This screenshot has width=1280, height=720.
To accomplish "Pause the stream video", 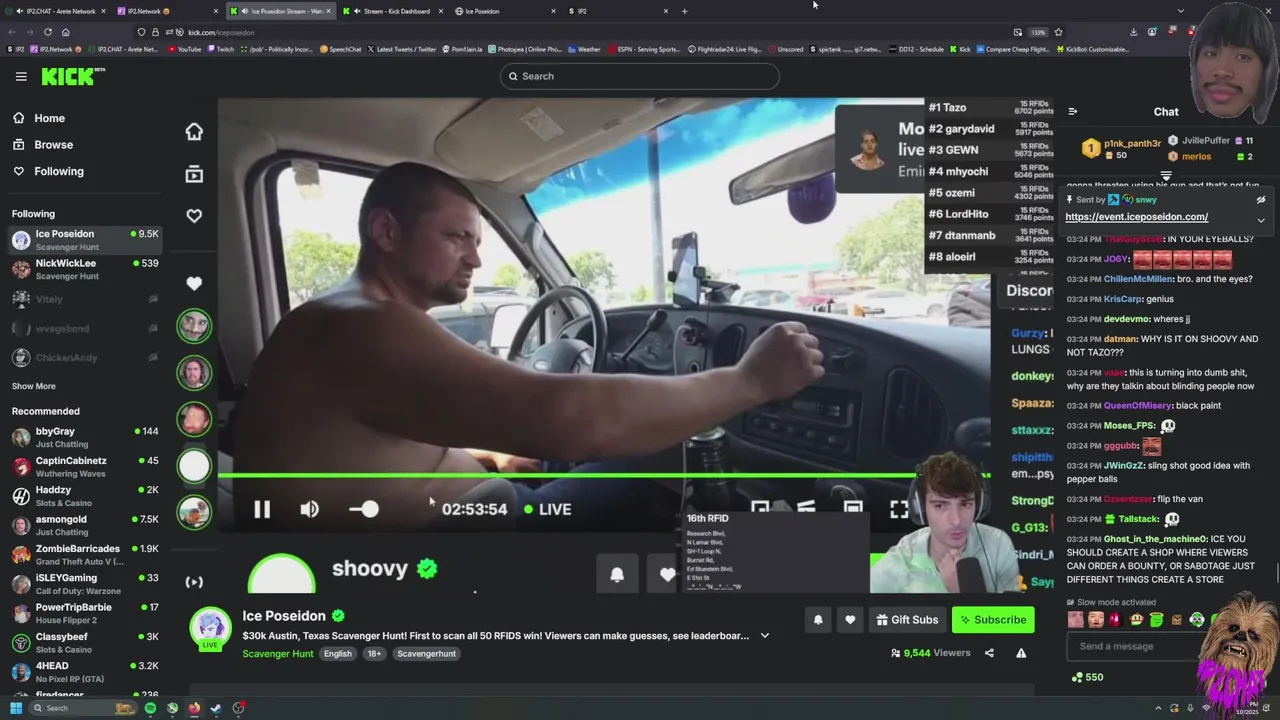I will click(261, 509).
